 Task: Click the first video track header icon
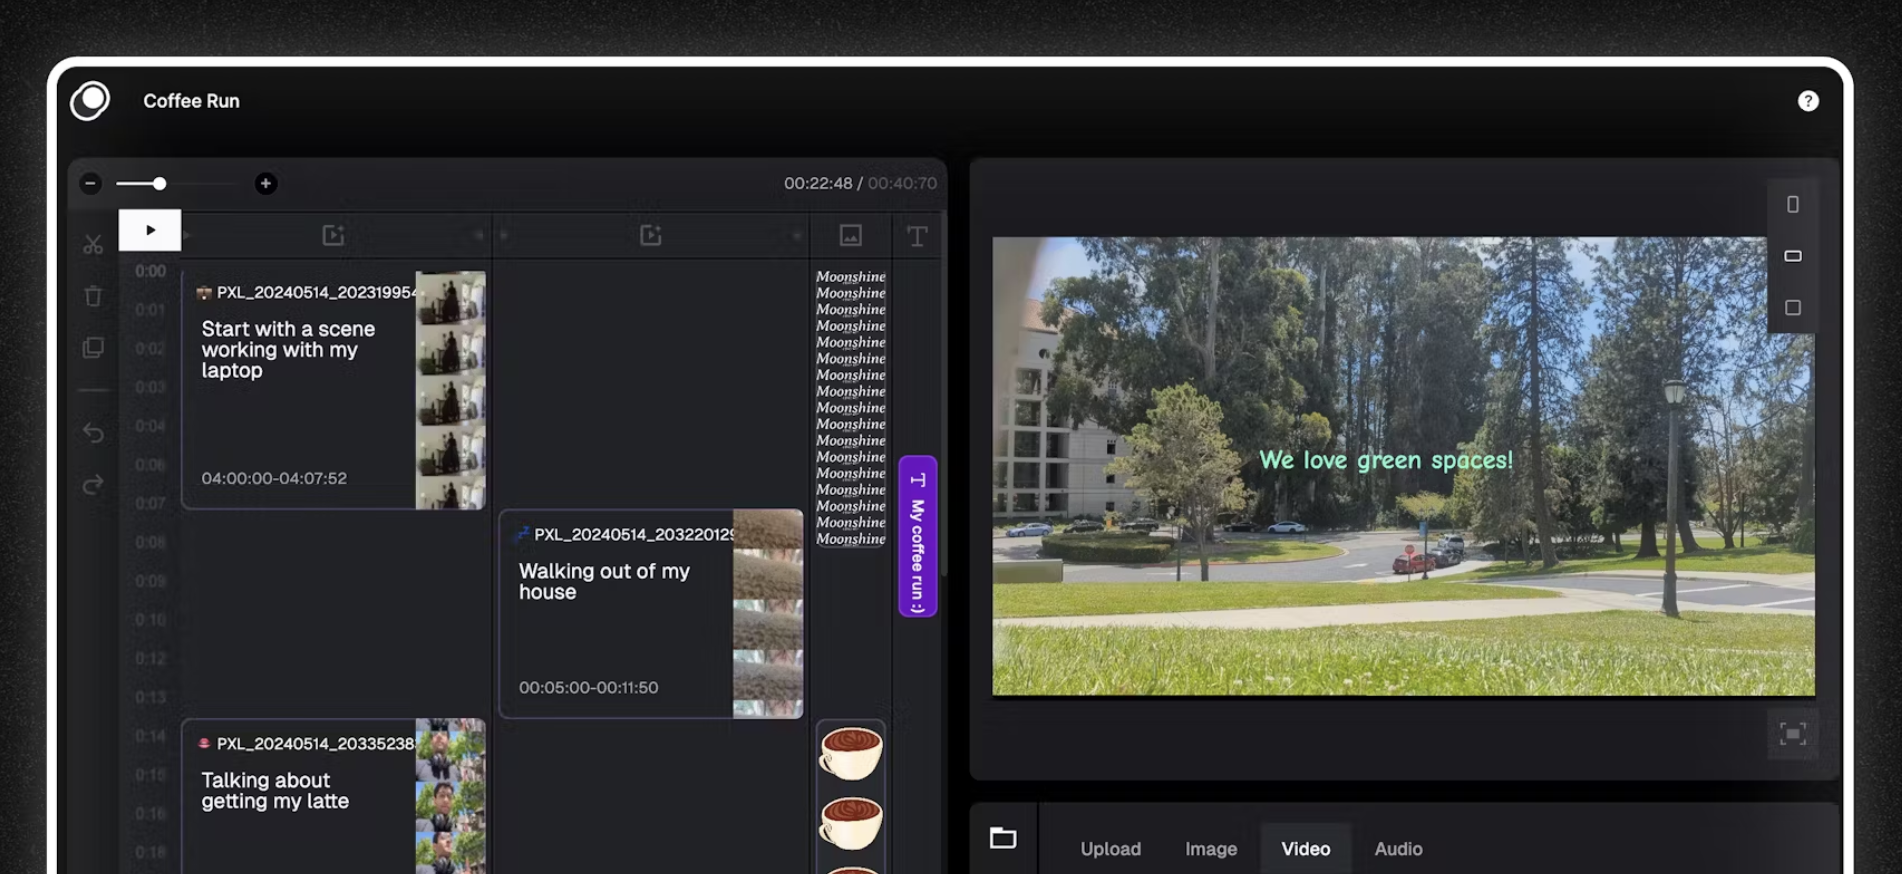333,235
